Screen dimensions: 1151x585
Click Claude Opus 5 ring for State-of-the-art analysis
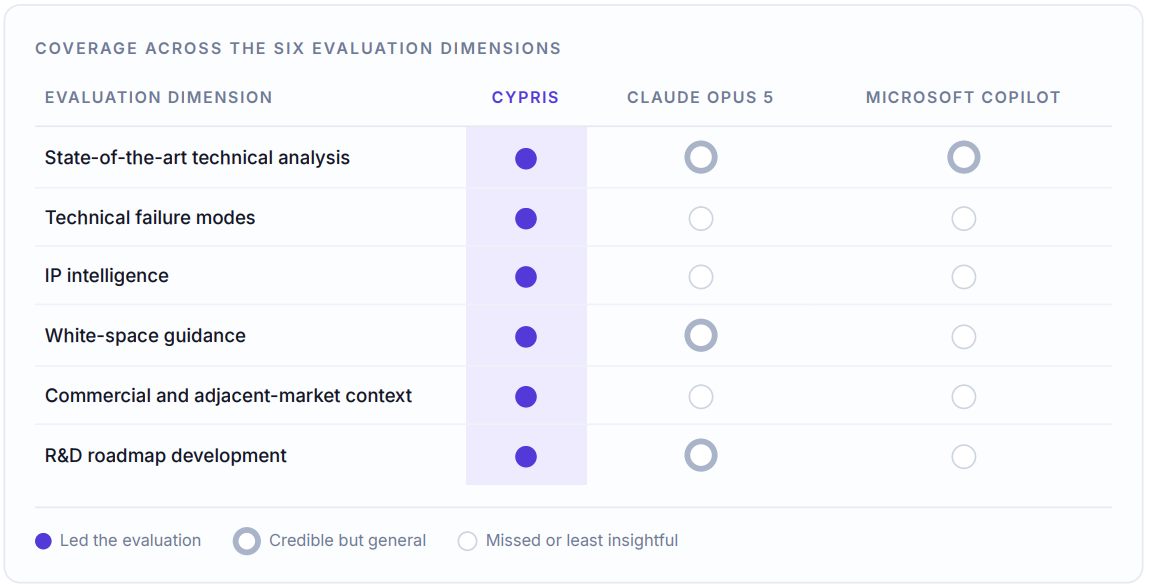(701, 157)
